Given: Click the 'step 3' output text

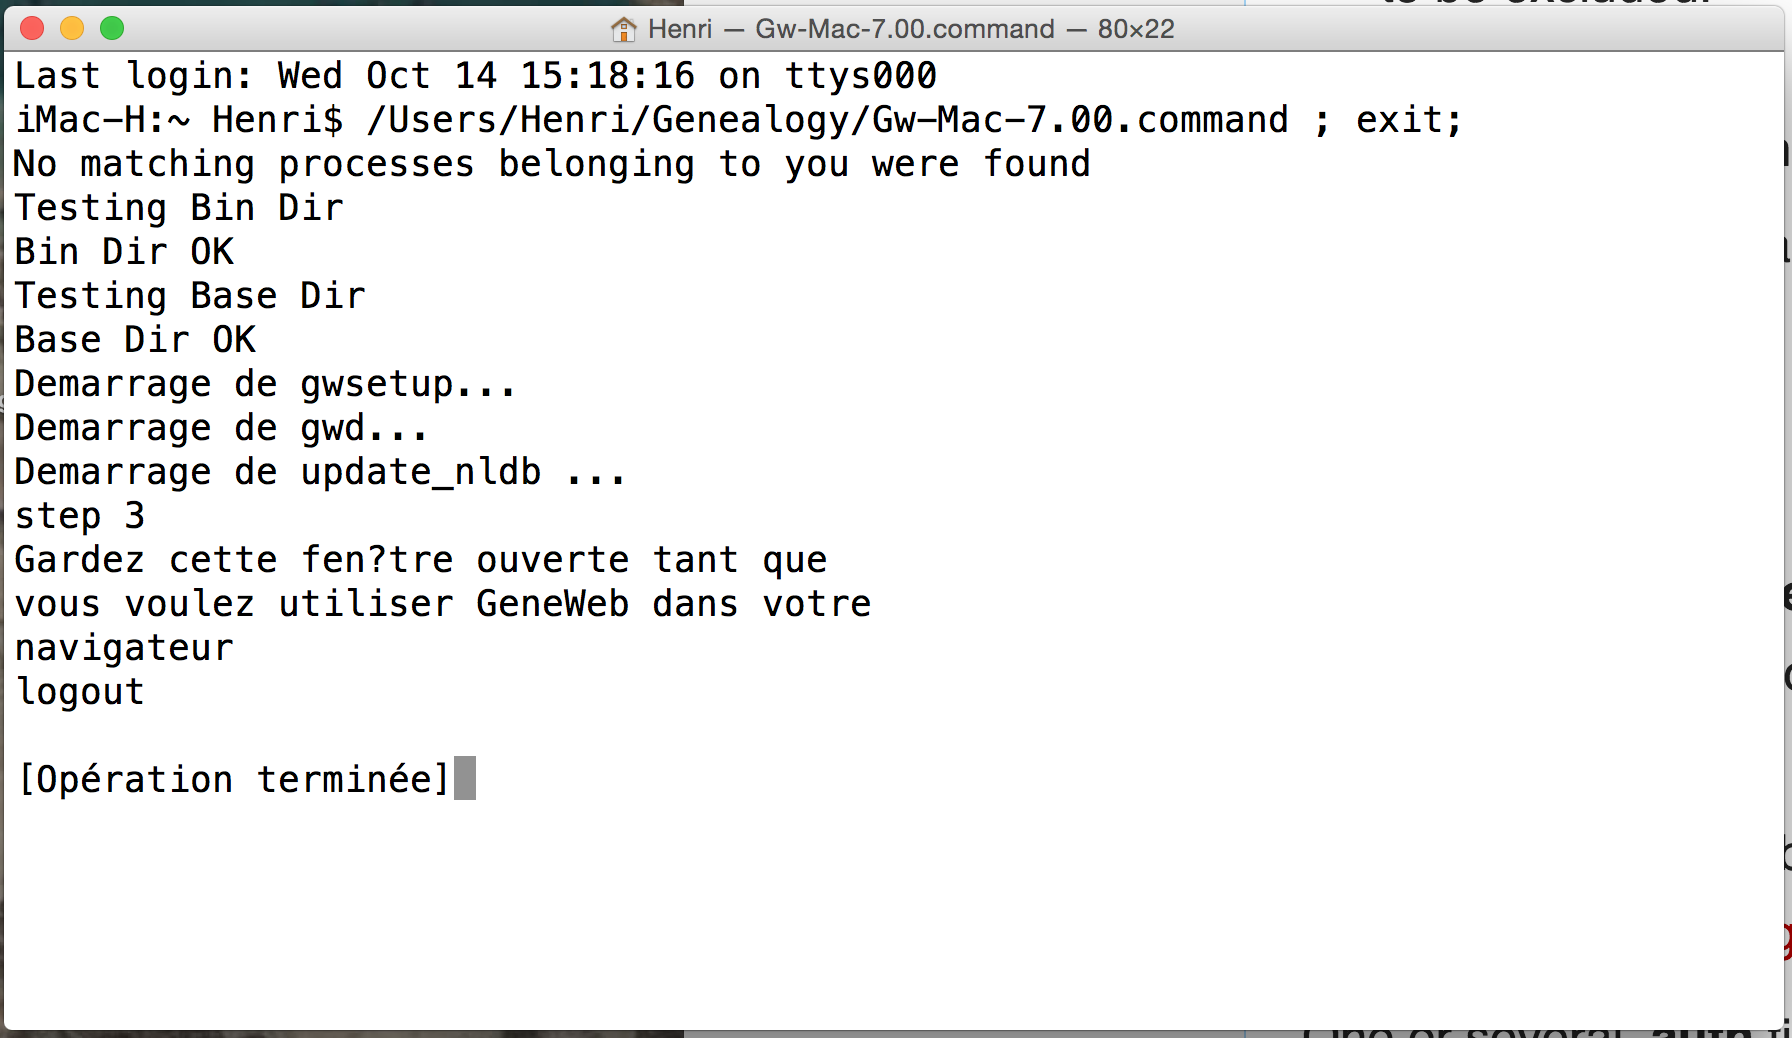Looking at the screenshot, I should [80, 516].
